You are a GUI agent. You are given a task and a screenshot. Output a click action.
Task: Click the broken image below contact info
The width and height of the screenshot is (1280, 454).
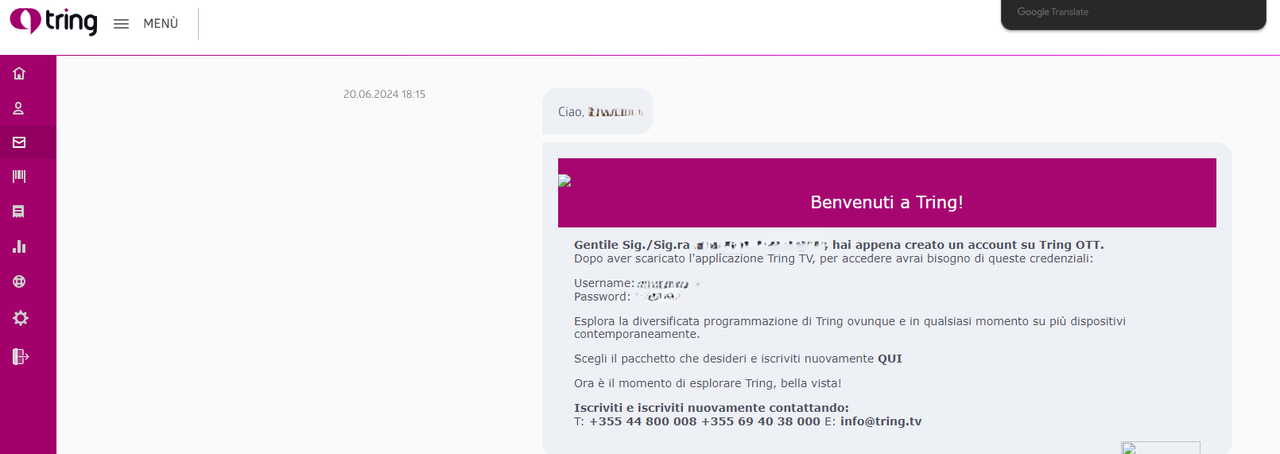1160,447
